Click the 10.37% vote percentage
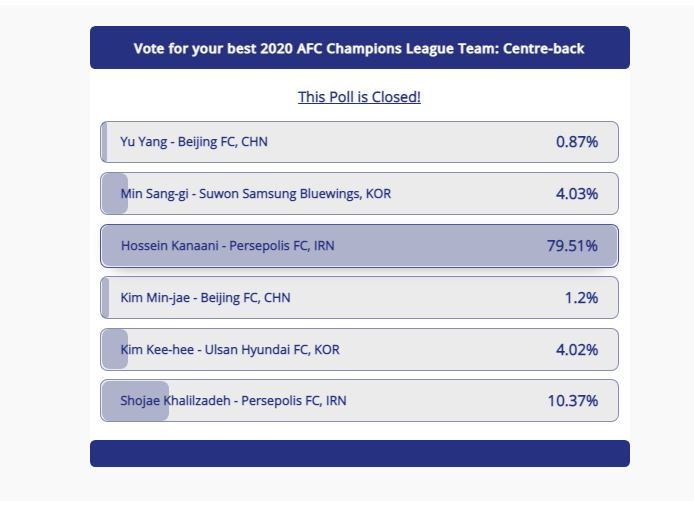Image resolution: width=694 pixels, height=513 pixels. (x=572, y=401)
